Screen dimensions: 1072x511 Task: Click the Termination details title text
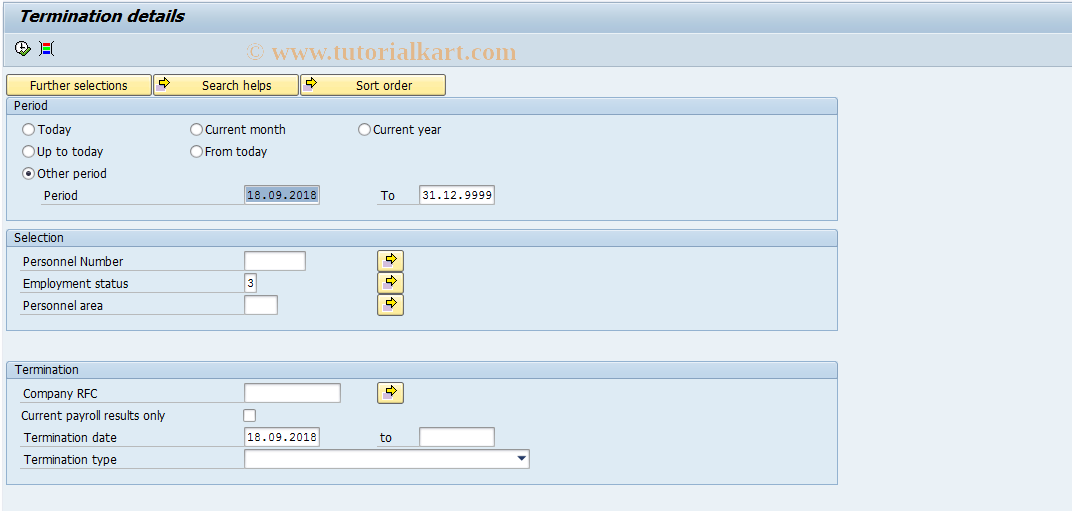pos(102,16)
